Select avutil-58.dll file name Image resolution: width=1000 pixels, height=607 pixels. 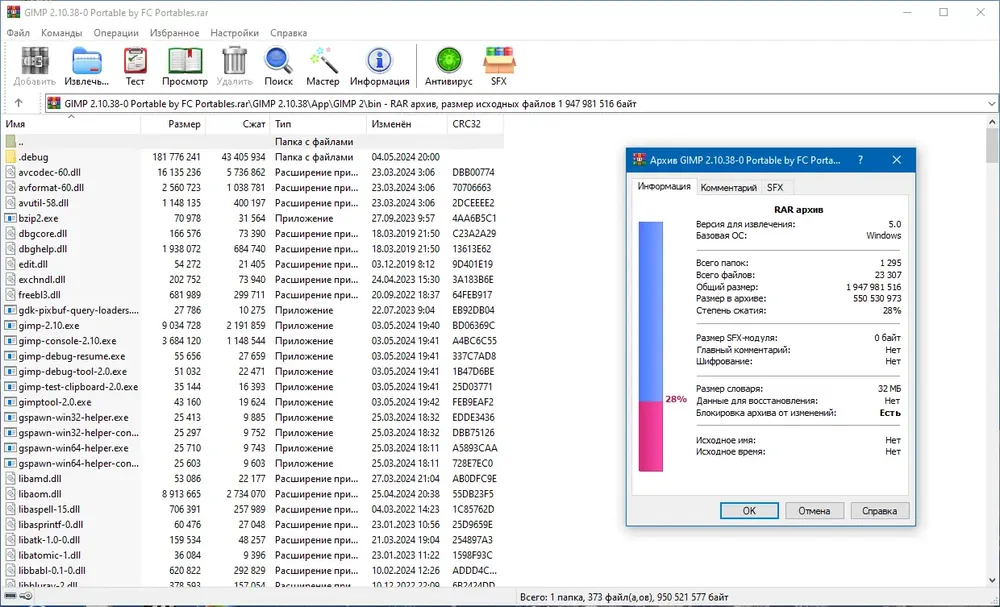click(43, 203)
